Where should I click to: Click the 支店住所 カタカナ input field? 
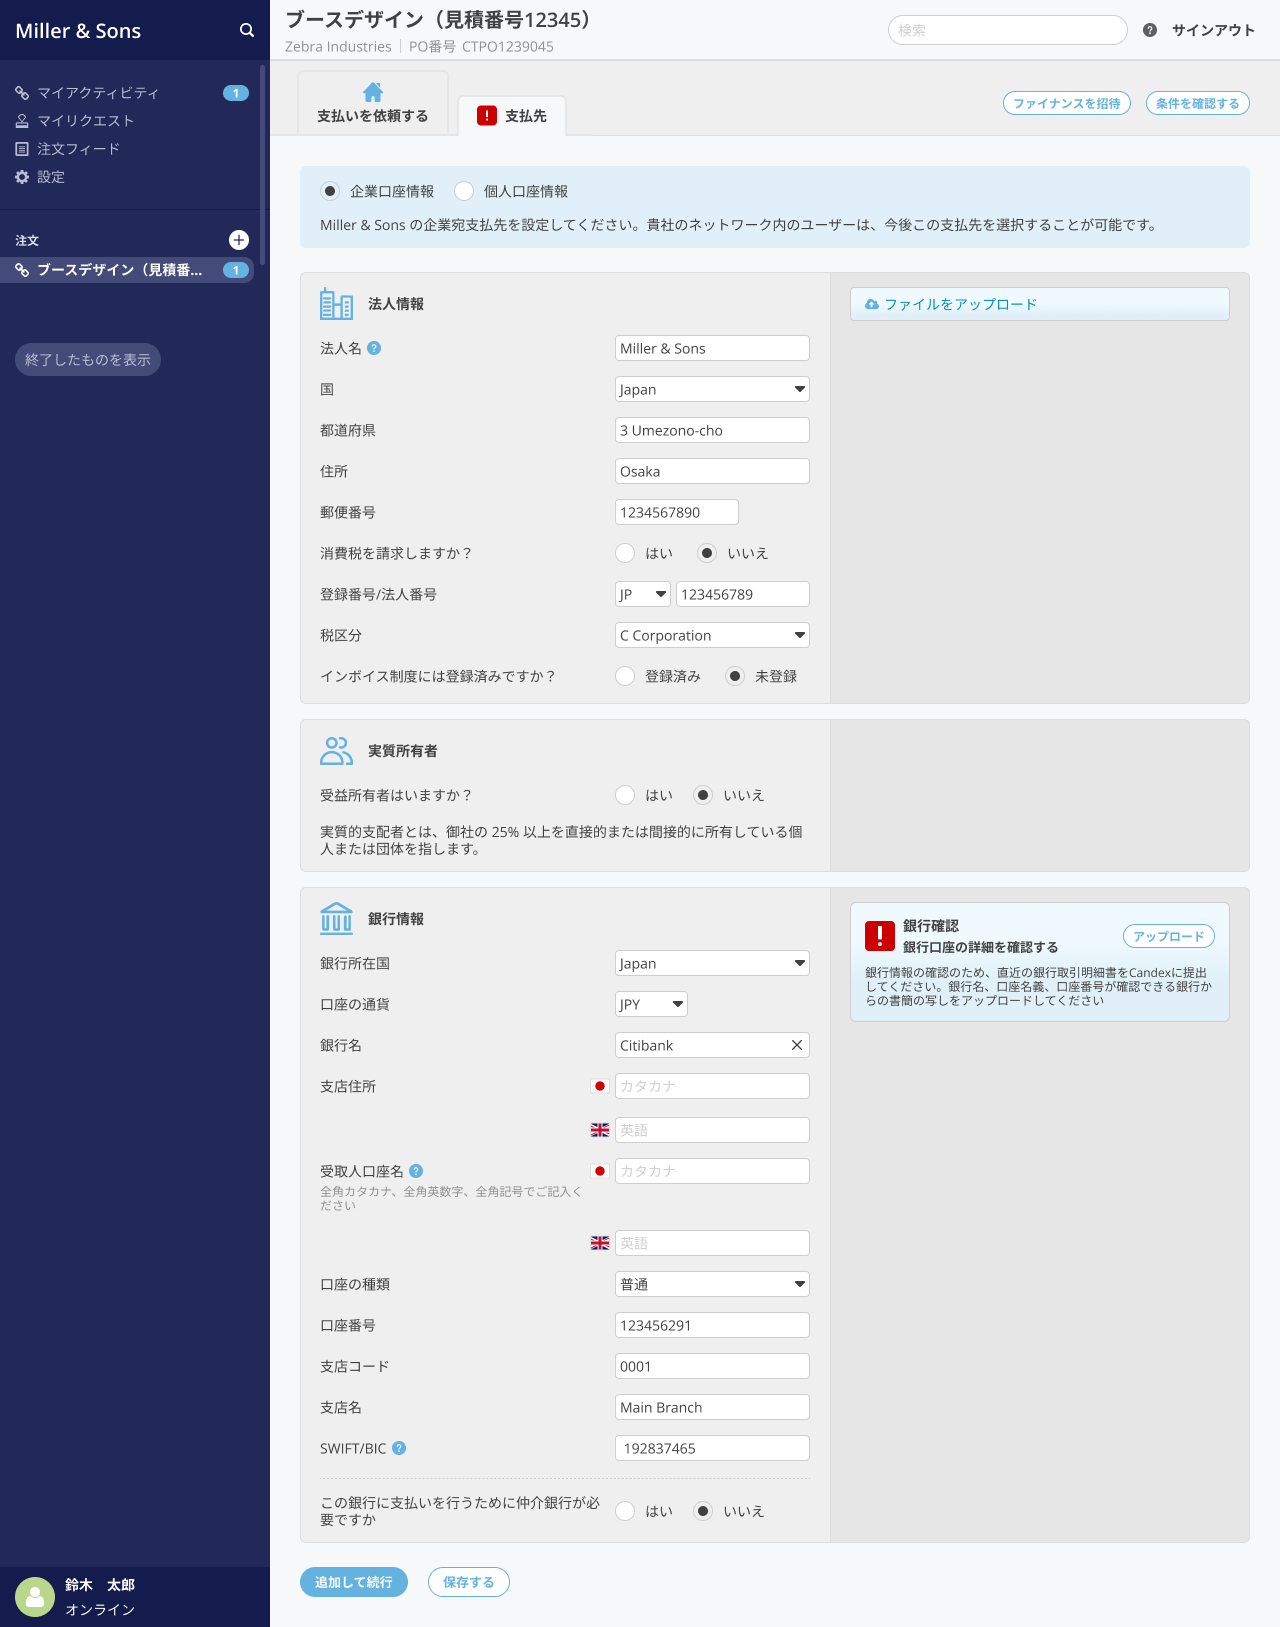click(x=712, y=1086)
